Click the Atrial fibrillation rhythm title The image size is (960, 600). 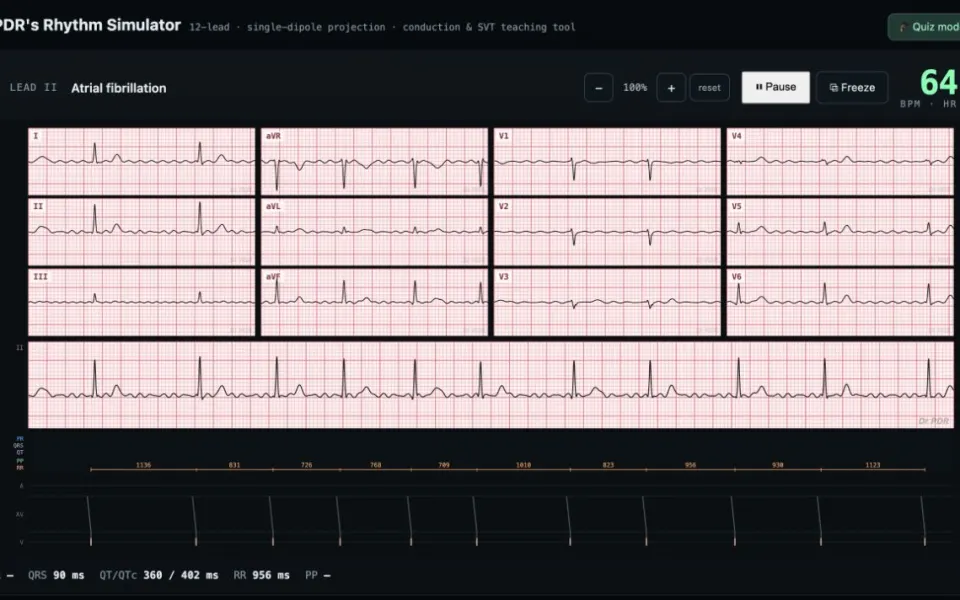click(119, 88)
